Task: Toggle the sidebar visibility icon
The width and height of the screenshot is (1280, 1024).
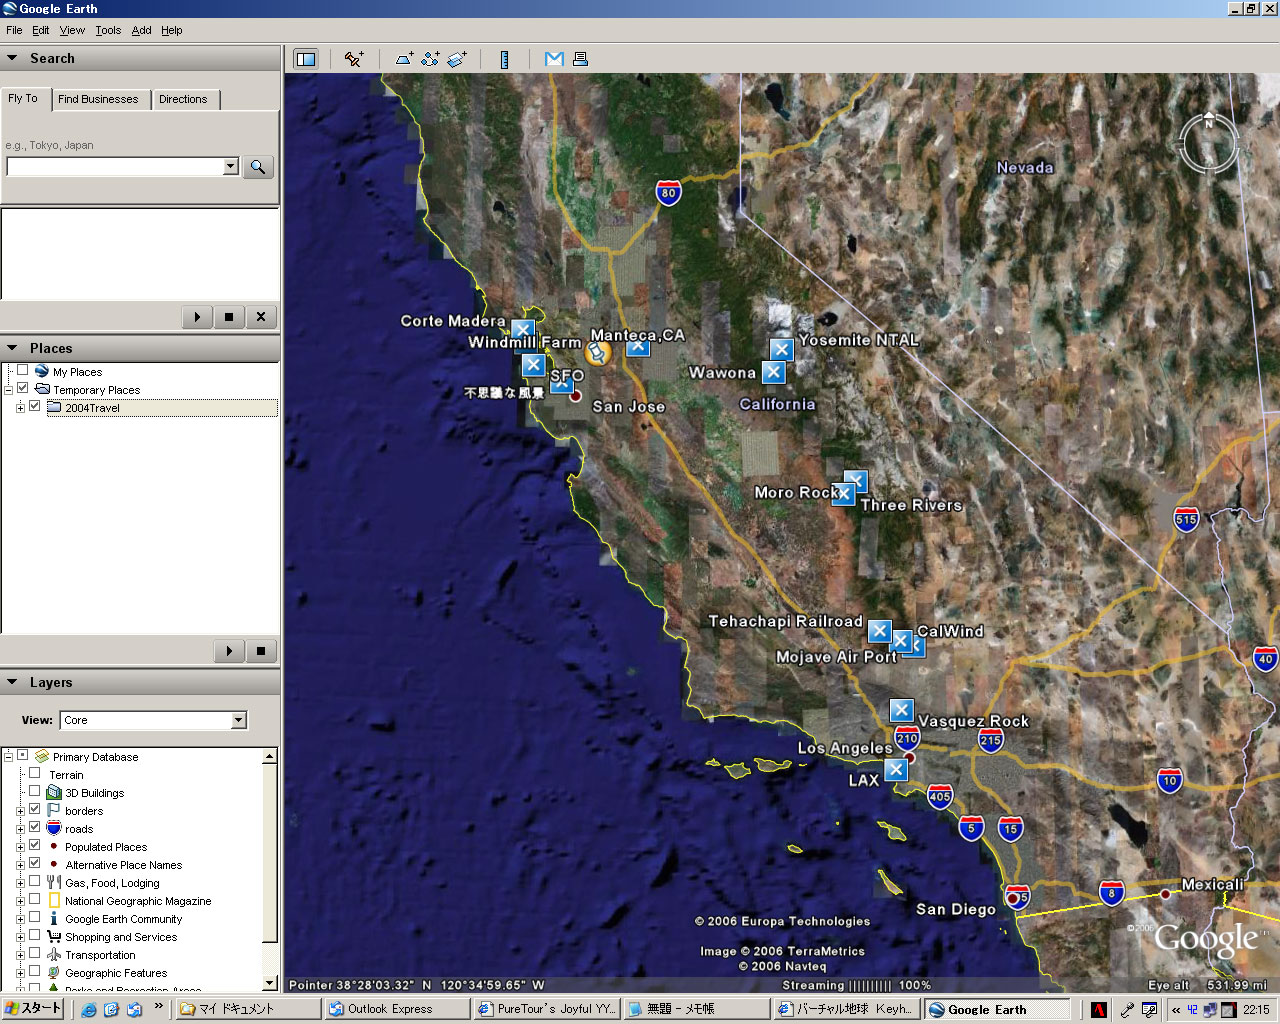Action: pyautogui.click(x=306, y=59)
